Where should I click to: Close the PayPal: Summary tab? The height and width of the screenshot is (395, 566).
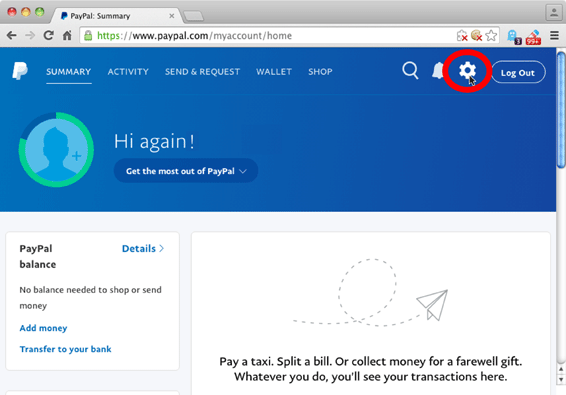coord(172,16)
